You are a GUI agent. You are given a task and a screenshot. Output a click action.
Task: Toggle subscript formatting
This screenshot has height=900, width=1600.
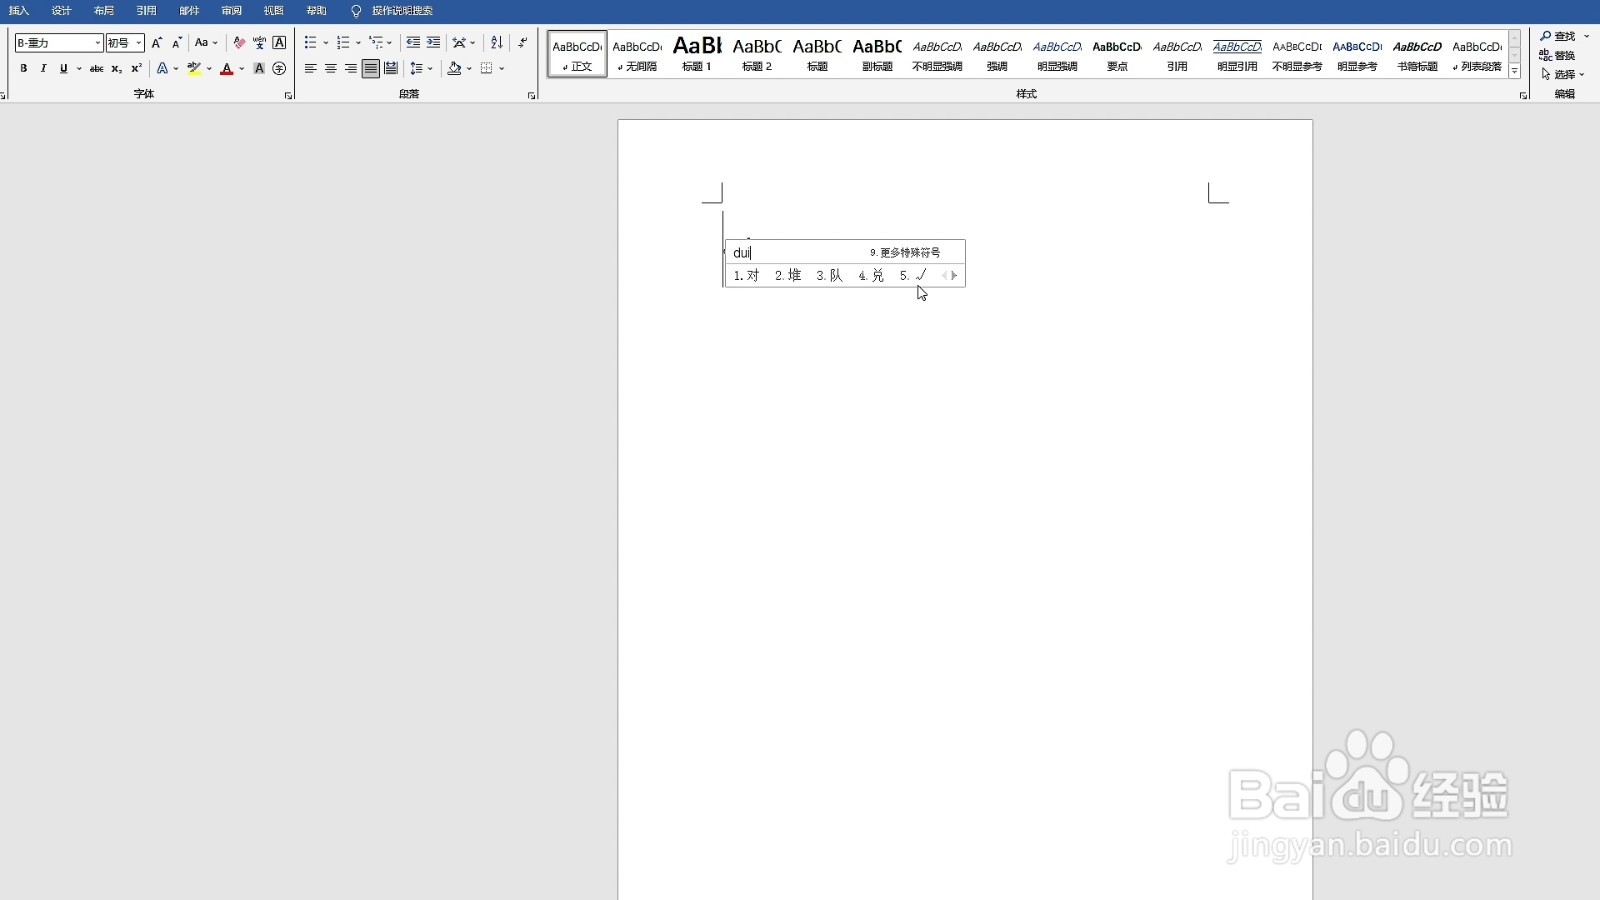[x=116, y=69]
